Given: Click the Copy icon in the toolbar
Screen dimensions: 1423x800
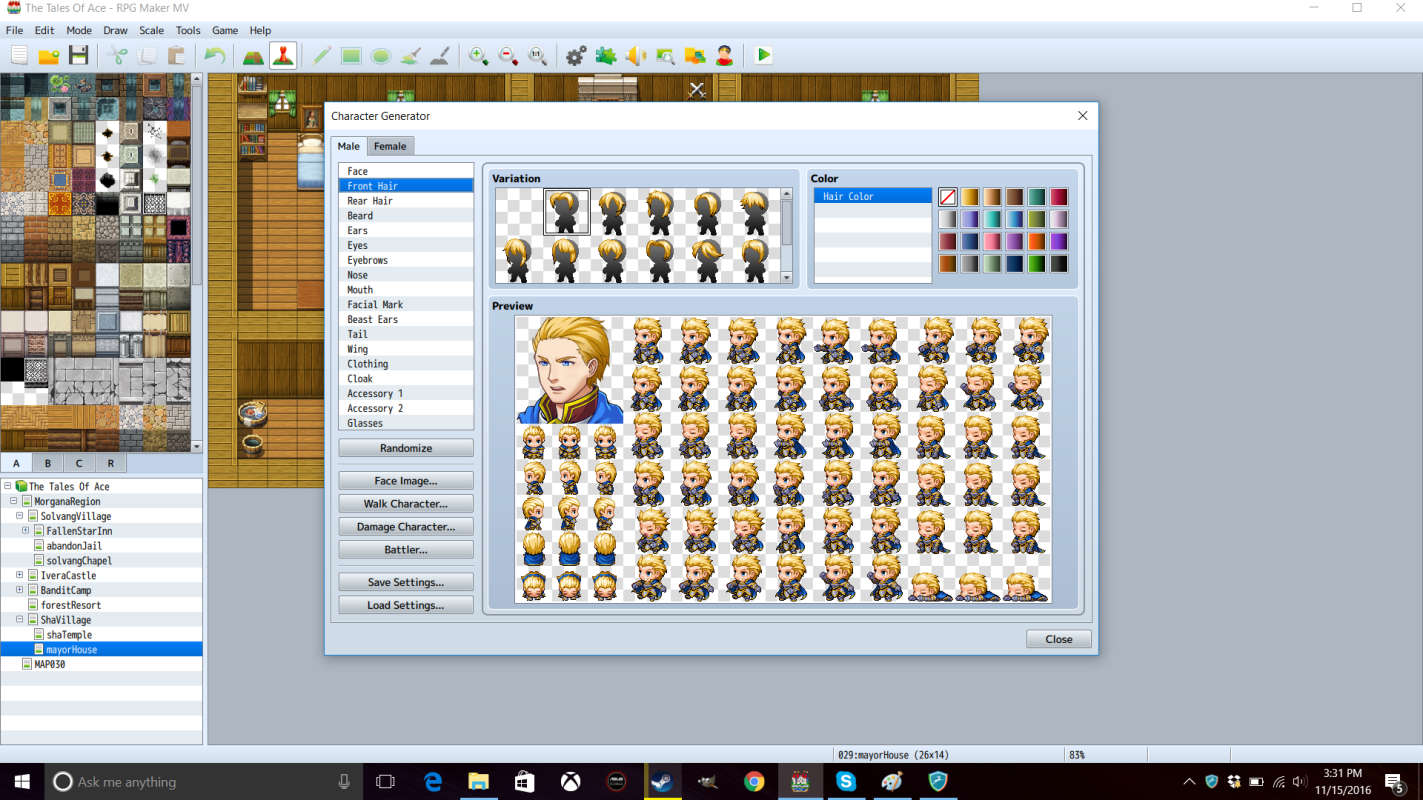Looking at the screenshot, I should (x=147, y=56).
